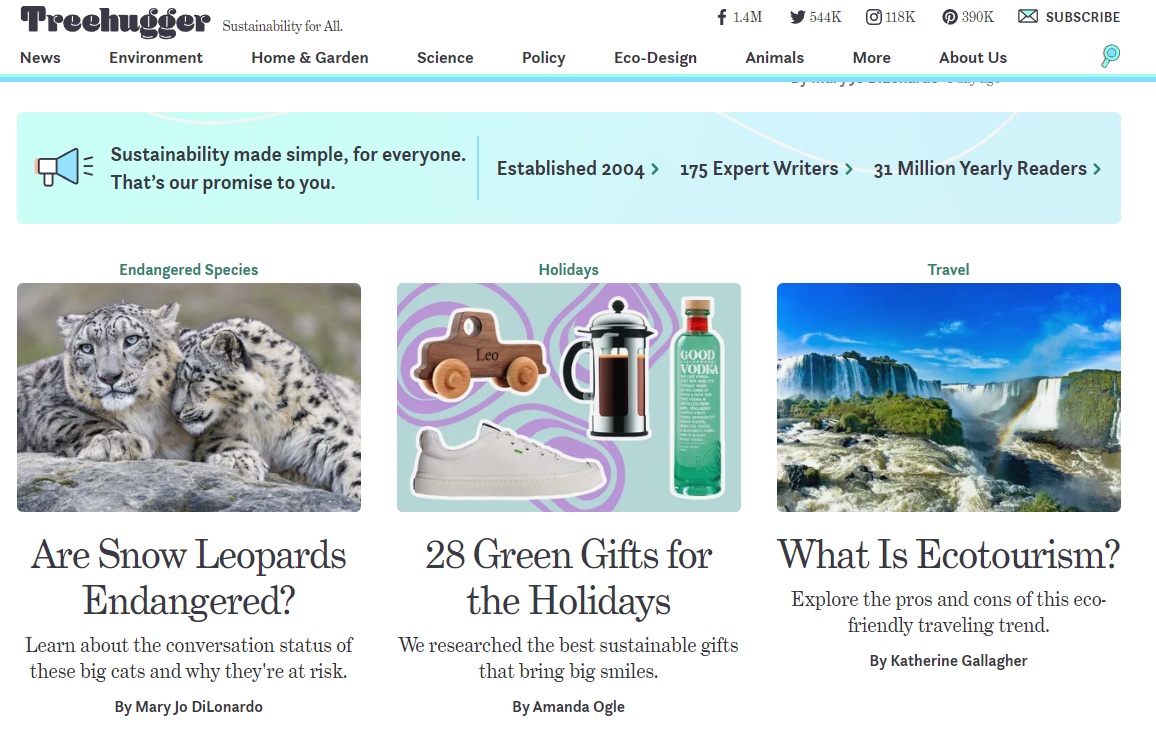Open the News menu
Viewport: 1156px width, 754px height.
(x=40, y=58)
